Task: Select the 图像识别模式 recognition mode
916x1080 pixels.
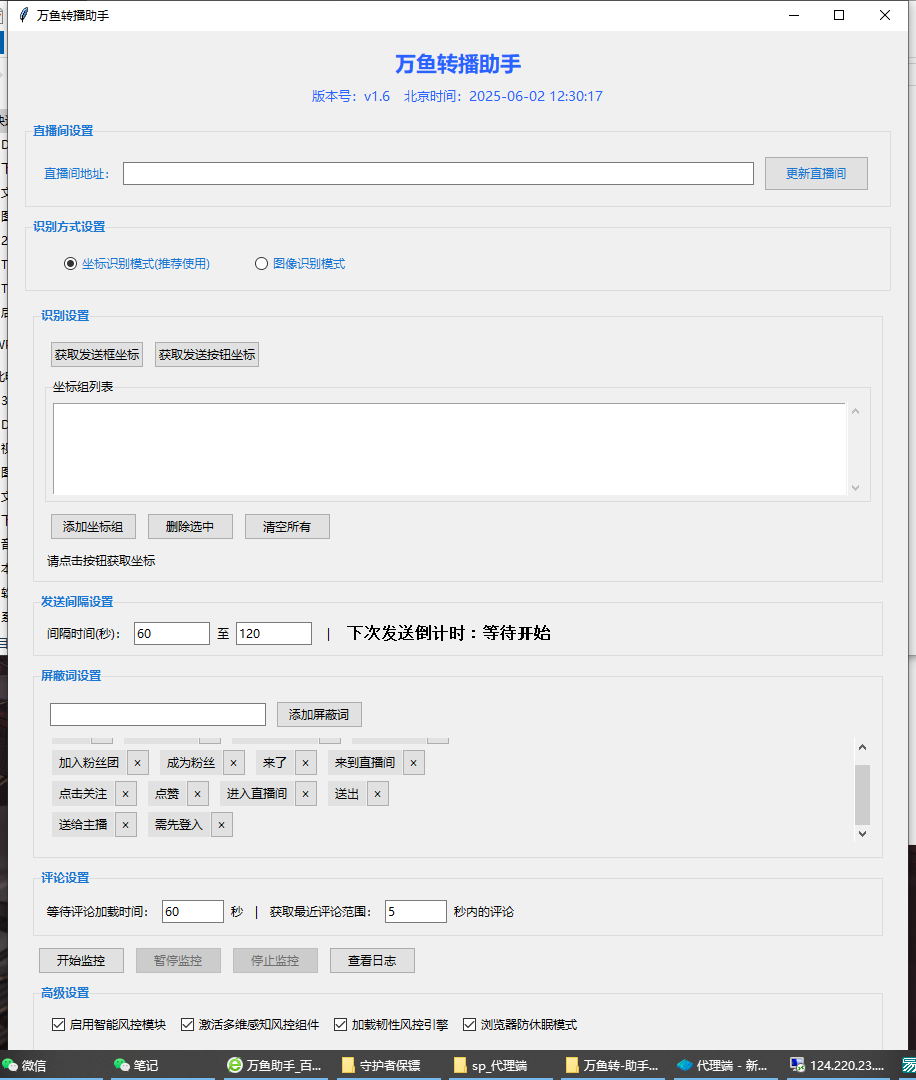Action: 261,263
